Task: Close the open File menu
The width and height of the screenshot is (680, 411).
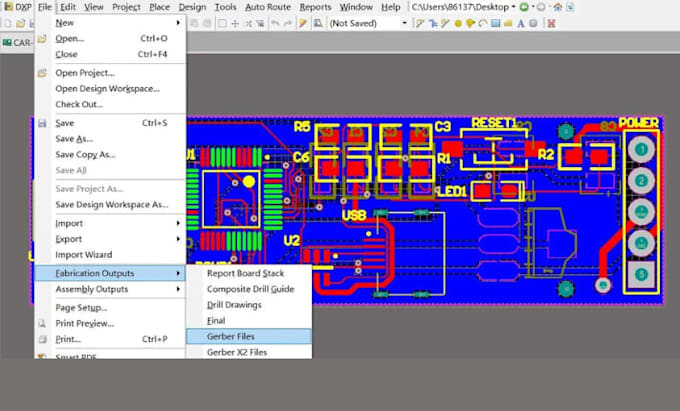Action: pyautogui.click(x=45, y=7)
